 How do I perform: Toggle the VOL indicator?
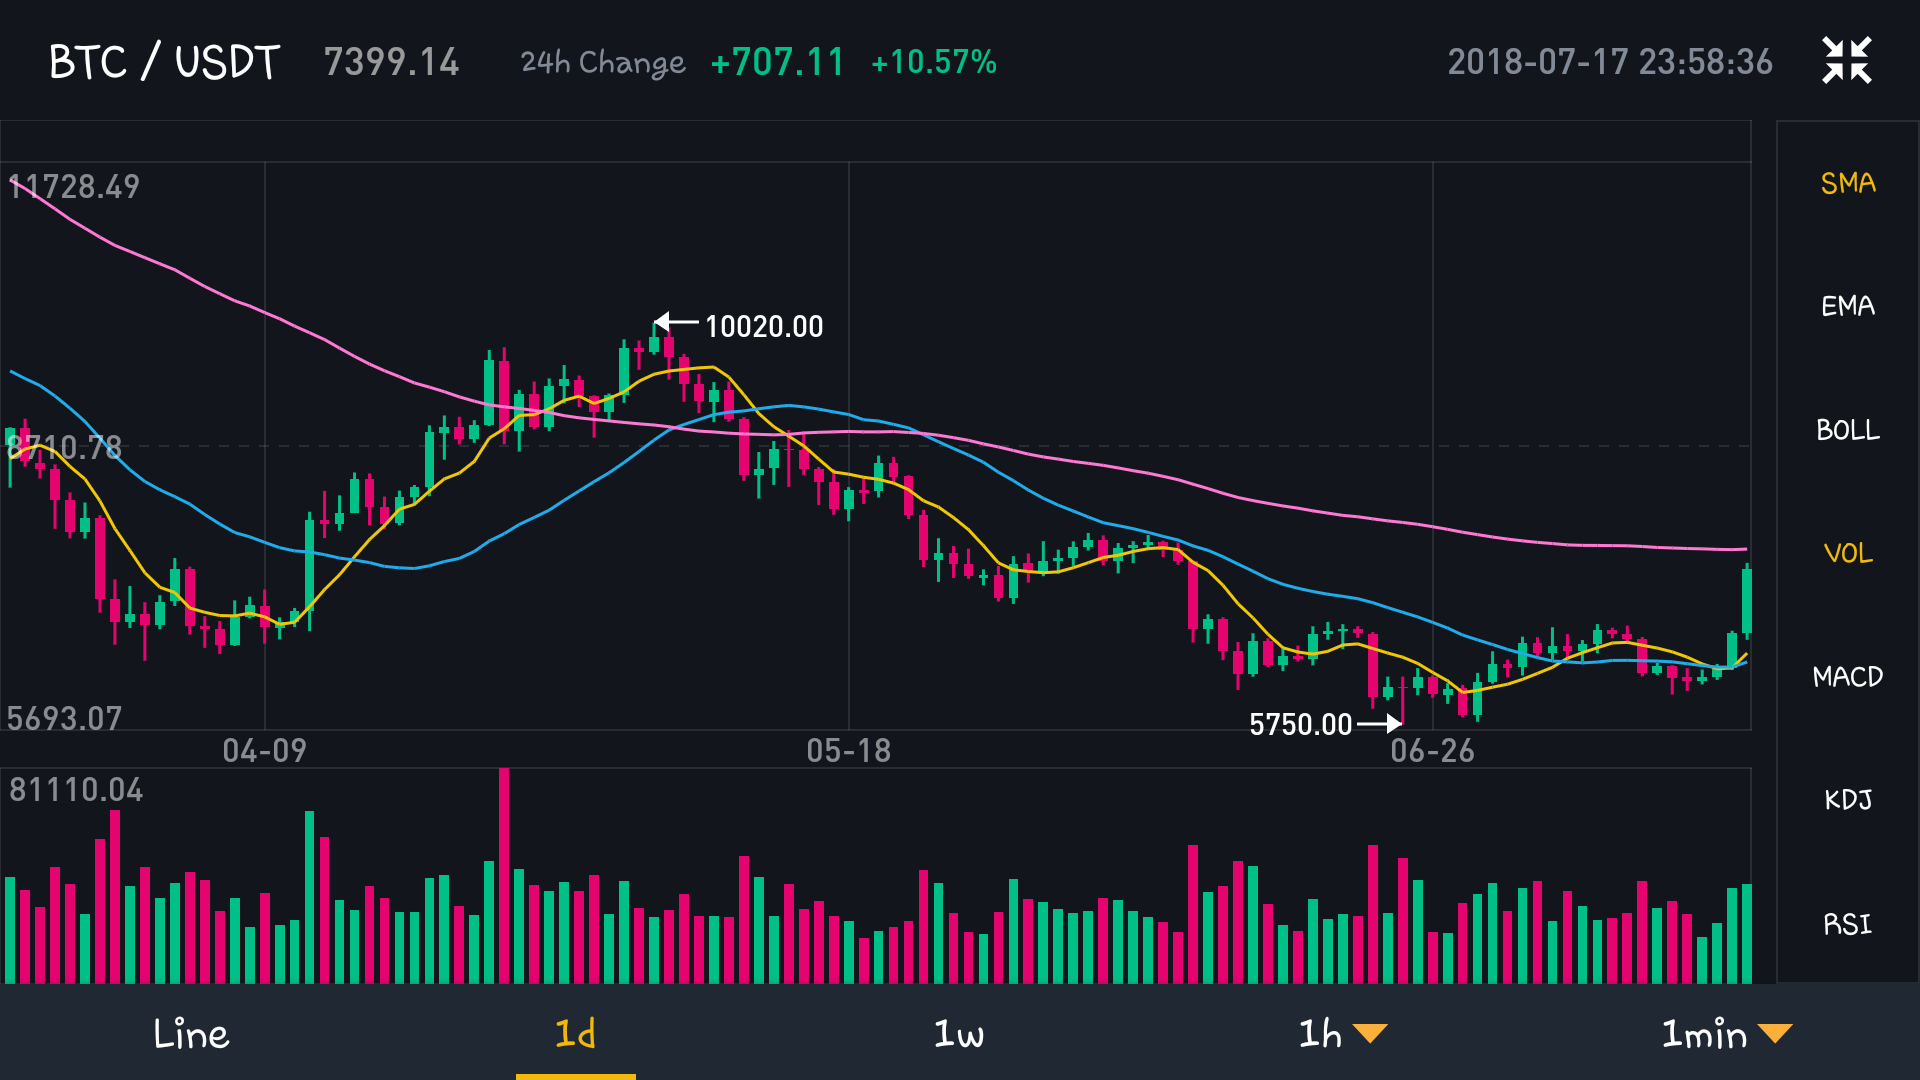(1847, 553)
